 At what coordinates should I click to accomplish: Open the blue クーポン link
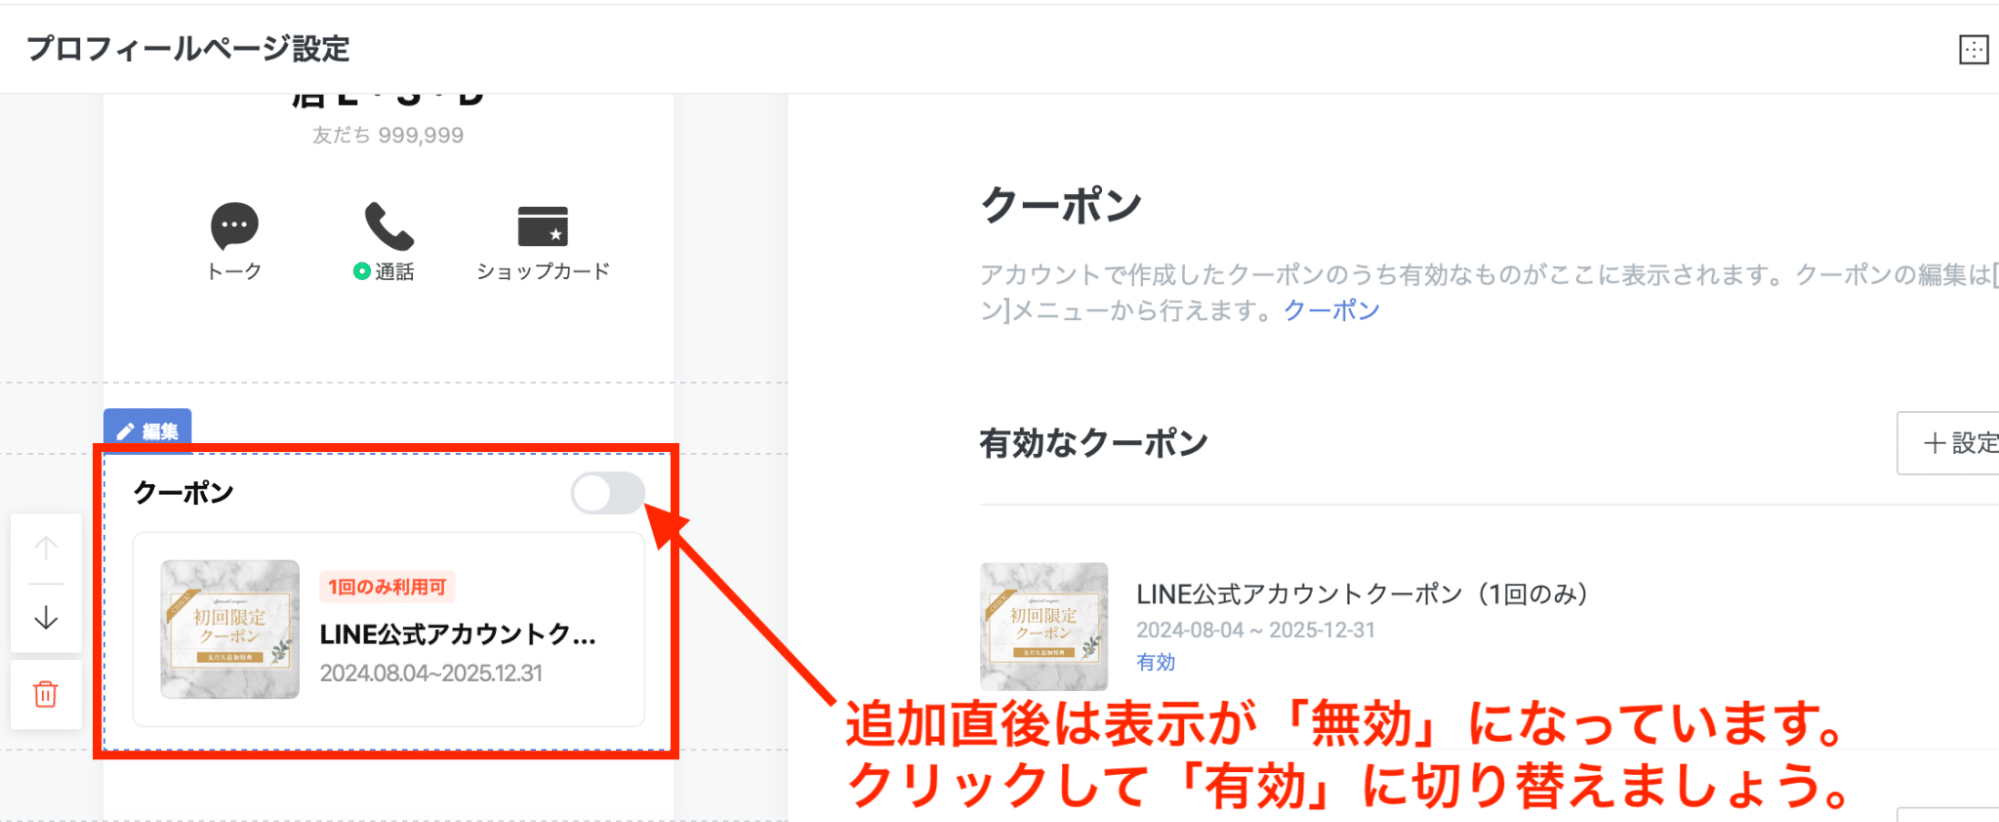[1331, 310]
